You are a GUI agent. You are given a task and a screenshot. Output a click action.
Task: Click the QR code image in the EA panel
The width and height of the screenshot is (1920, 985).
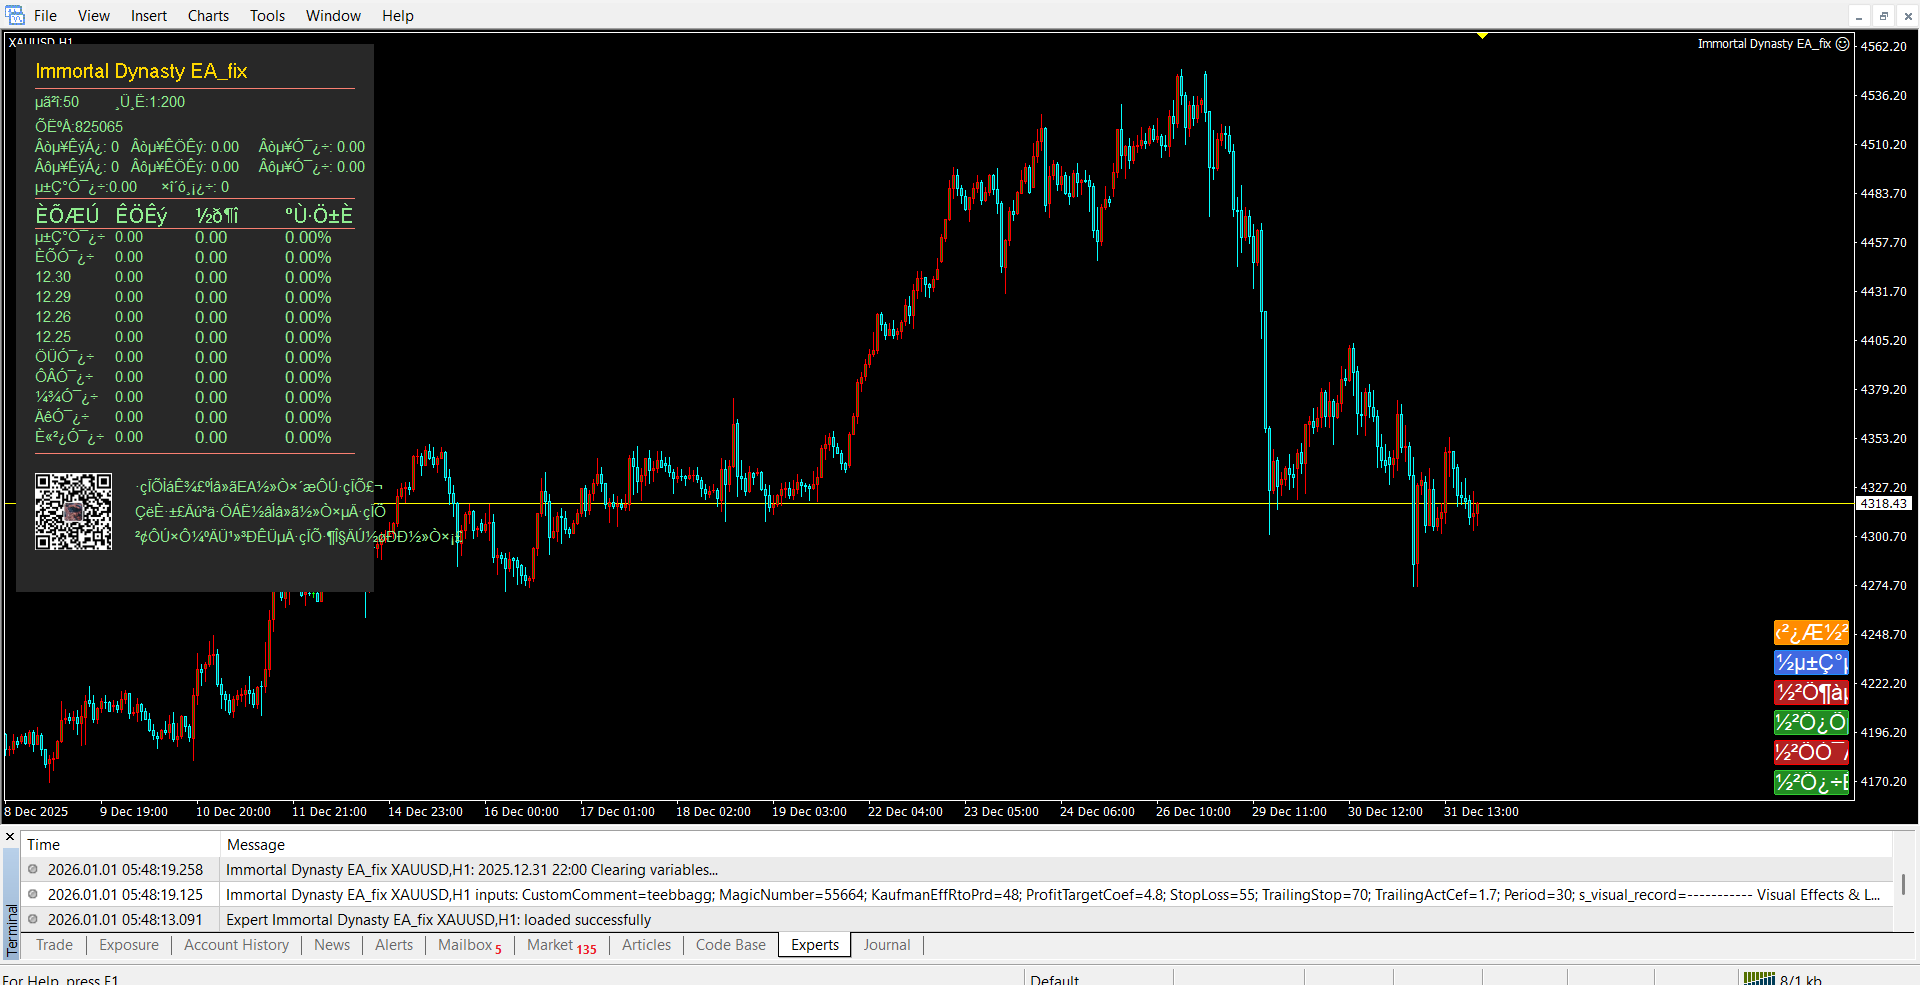point(74,512)
